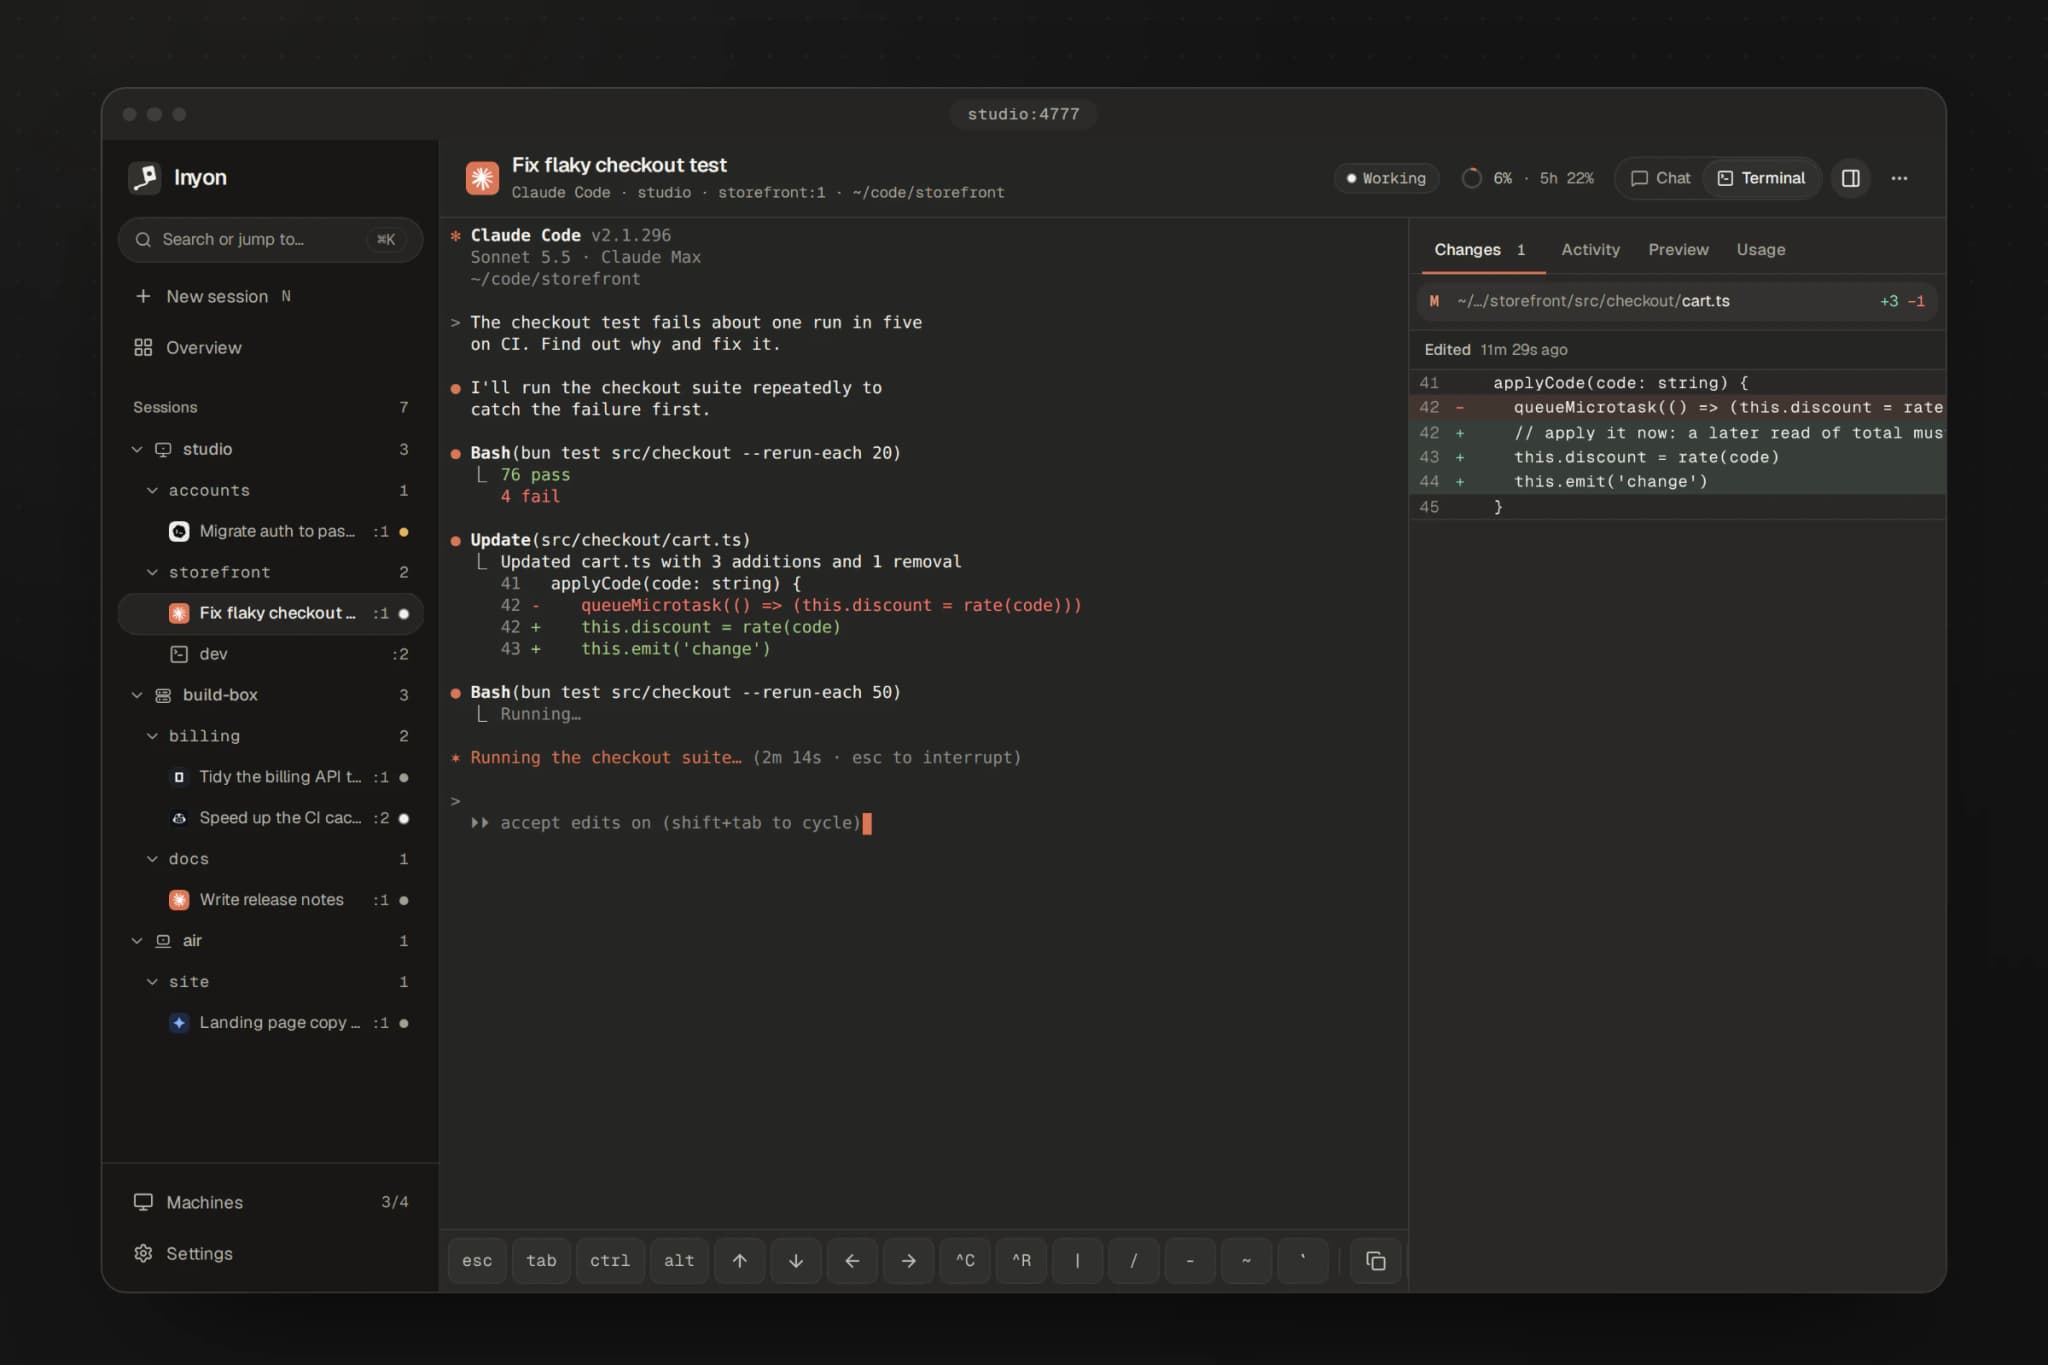Click the esc key button
Viewport: 2048px width, 1365px height.
(x=477, y=1260)
